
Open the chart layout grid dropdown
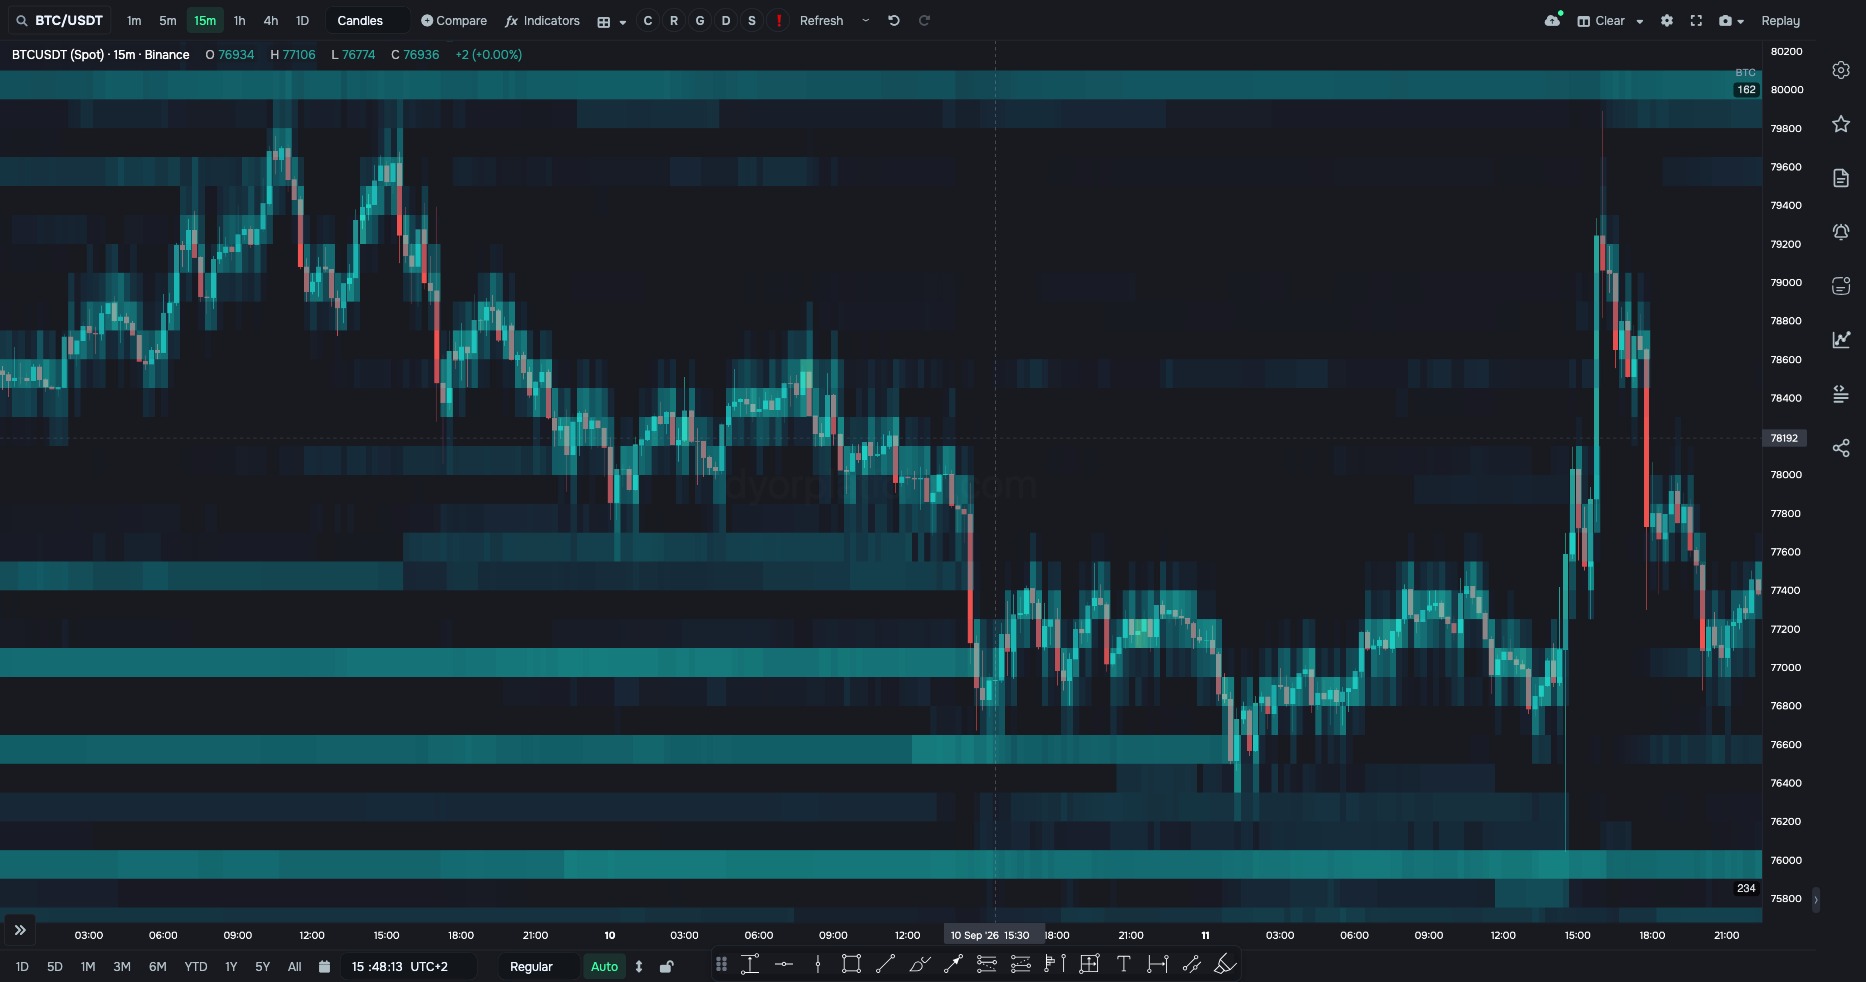coord(611,21)
